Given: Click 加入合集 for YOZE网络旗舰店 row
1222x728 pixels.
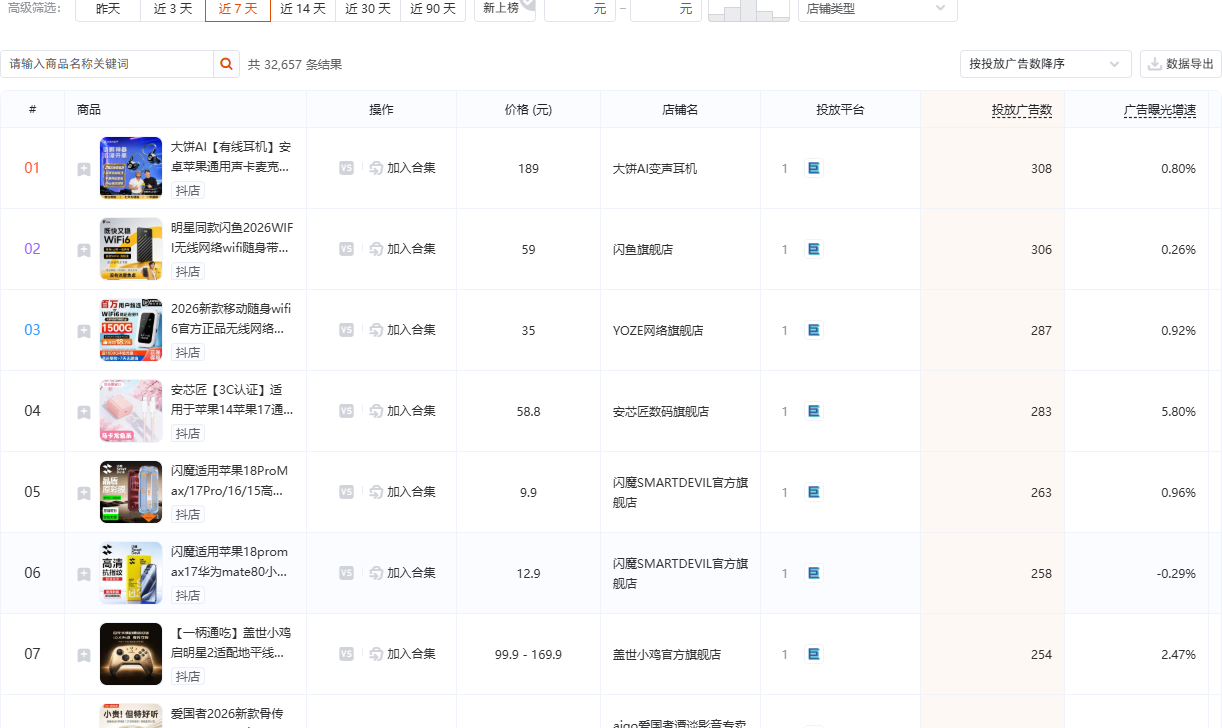Looking at the screenshot, I should (403, 330).
